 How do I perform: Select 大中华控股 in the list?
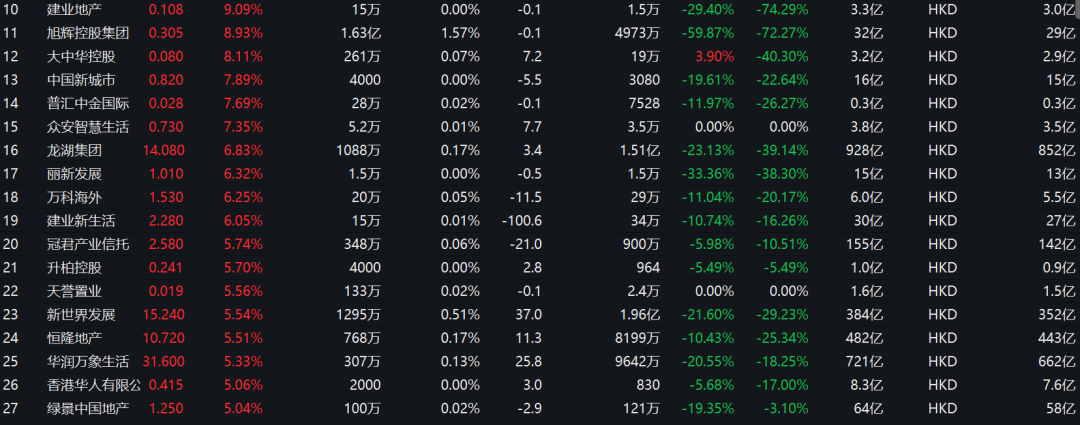[x=81, y=56]
